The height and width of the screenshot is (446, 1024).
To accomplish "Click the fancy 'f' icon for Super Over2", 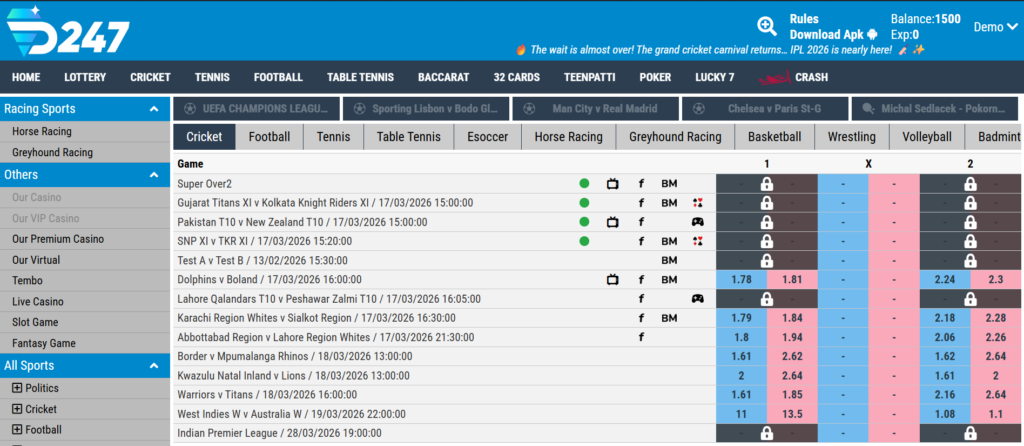I will pyautogui.click(x=641, y=184).
